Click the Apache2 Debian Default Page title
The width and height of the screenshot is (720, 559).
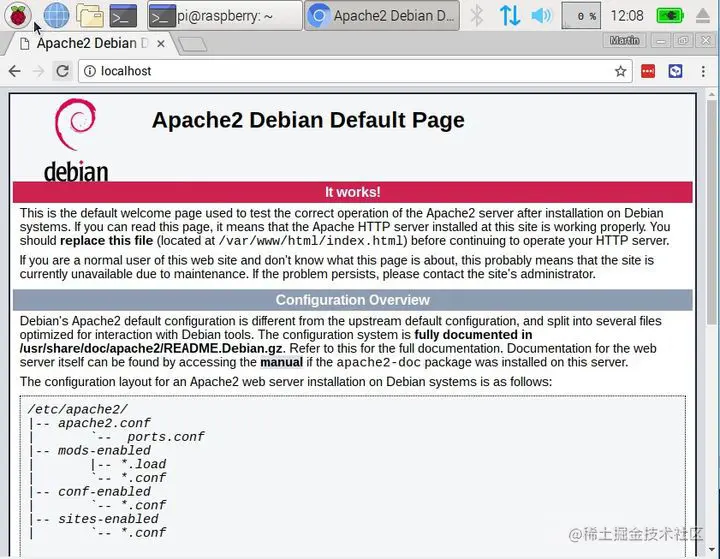308,120
